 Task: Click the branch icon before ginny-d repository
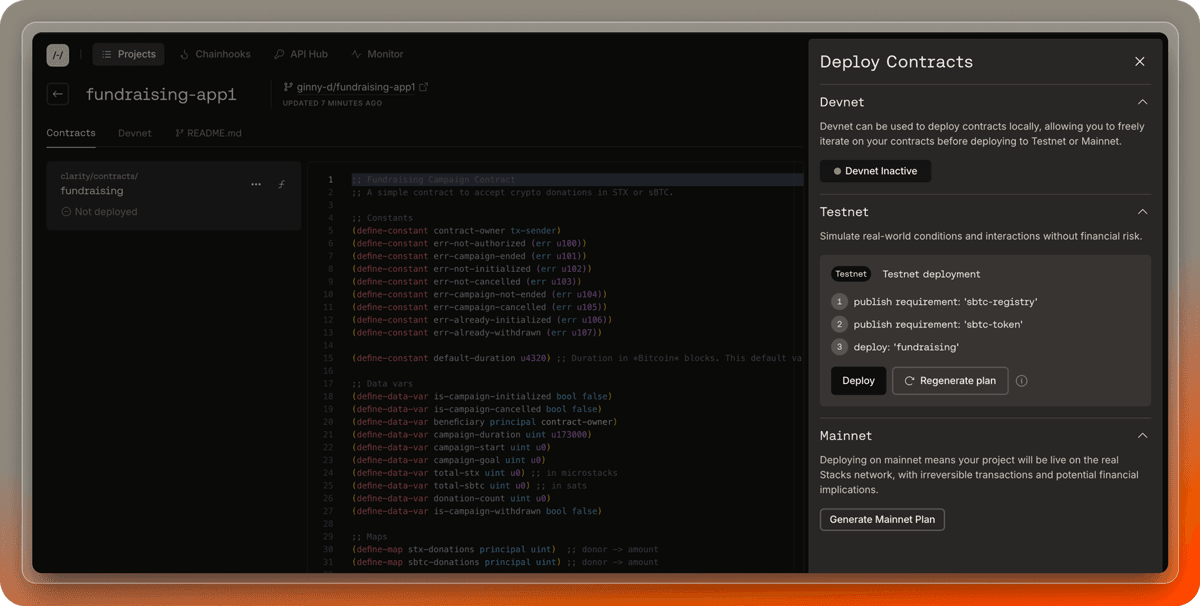pos(289,87)
